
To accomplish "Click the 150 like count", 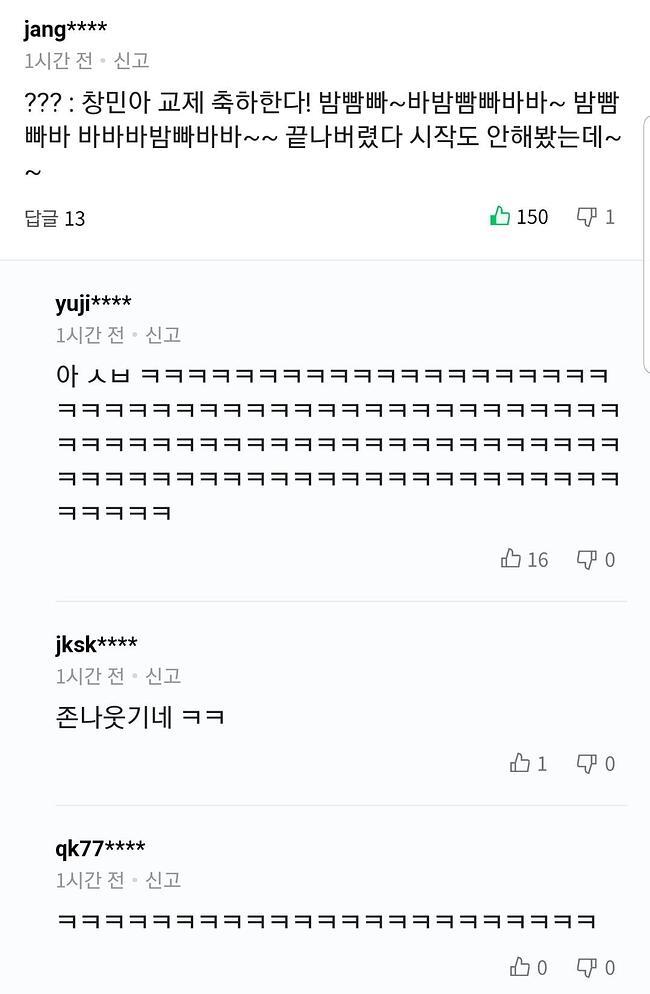I will 532,216.
